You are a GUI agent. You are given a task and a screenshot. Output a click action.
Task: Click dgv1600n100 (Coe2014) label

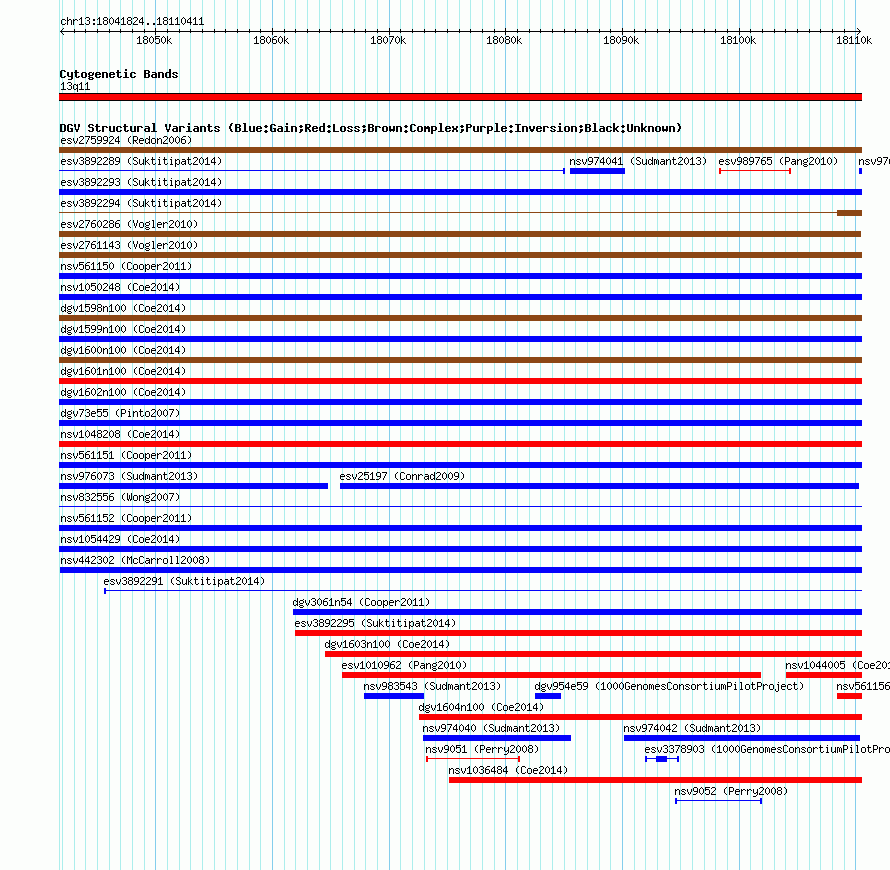(123, 350)
